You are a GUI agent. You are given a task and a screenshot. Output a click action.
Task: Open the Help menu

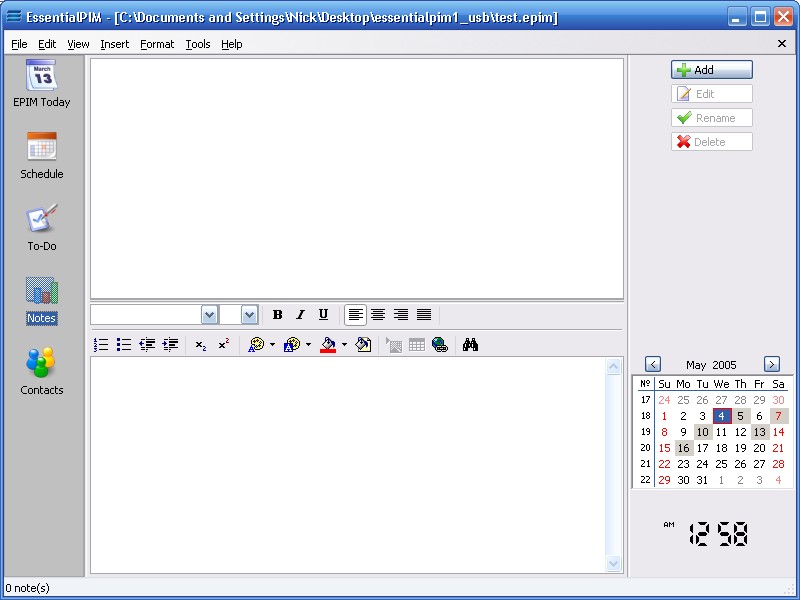click(x=232, y=44)
